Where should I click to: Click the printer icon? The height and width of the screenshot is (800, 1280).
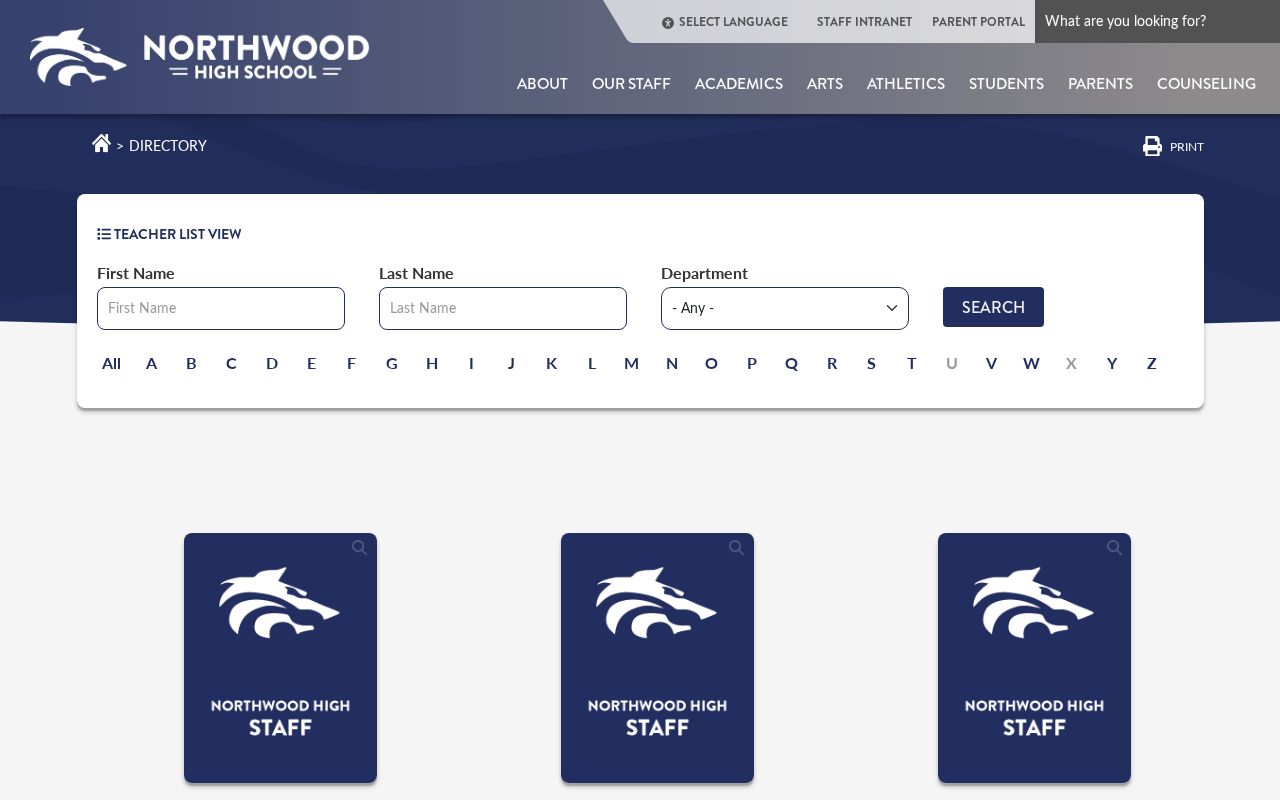click(x=1152, y=146)
